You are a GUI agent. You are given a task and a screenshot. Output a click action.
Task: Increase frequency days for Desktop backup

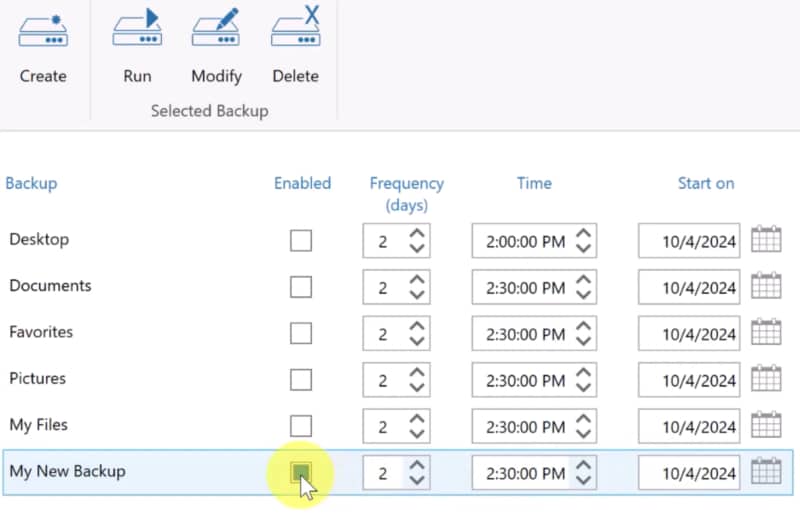click(x=417, y=234)
